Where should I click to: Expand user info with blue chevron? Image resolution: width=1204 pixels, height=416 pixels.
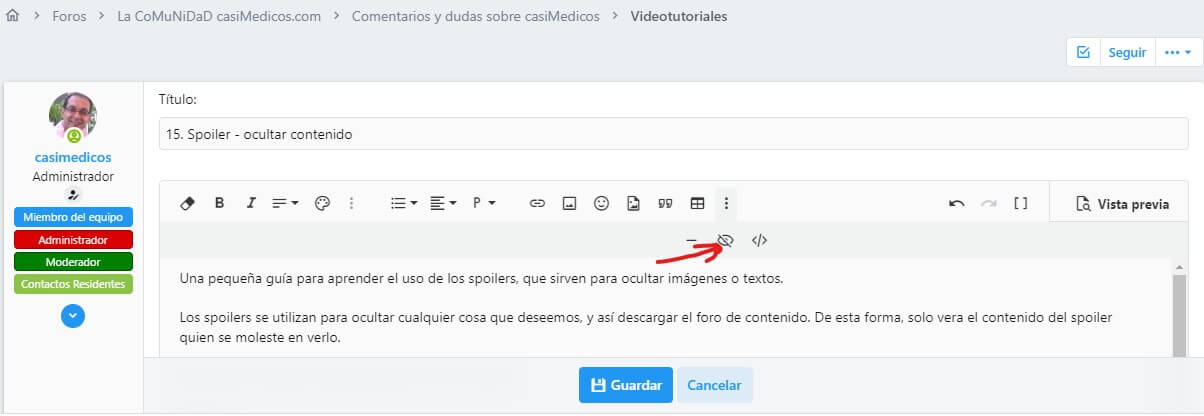[x=73, y=315]
